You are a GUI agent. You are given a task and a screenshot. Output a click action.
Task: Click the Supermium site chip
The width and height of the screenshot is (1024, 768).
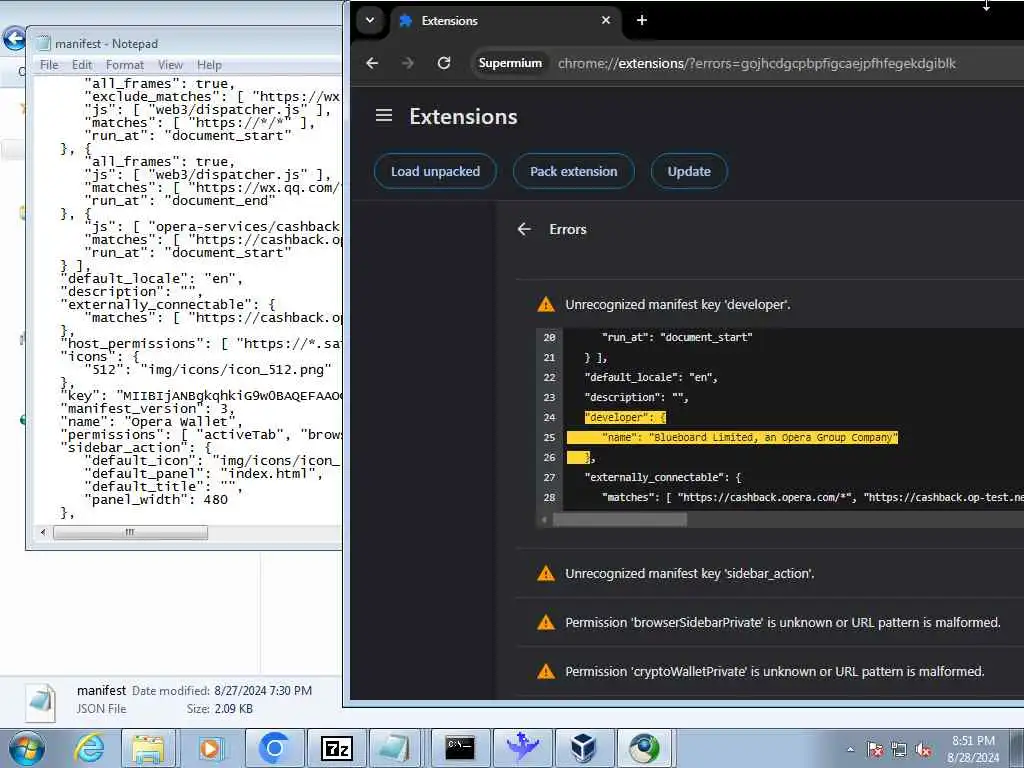pyautogui.click(x=510, y=63)
